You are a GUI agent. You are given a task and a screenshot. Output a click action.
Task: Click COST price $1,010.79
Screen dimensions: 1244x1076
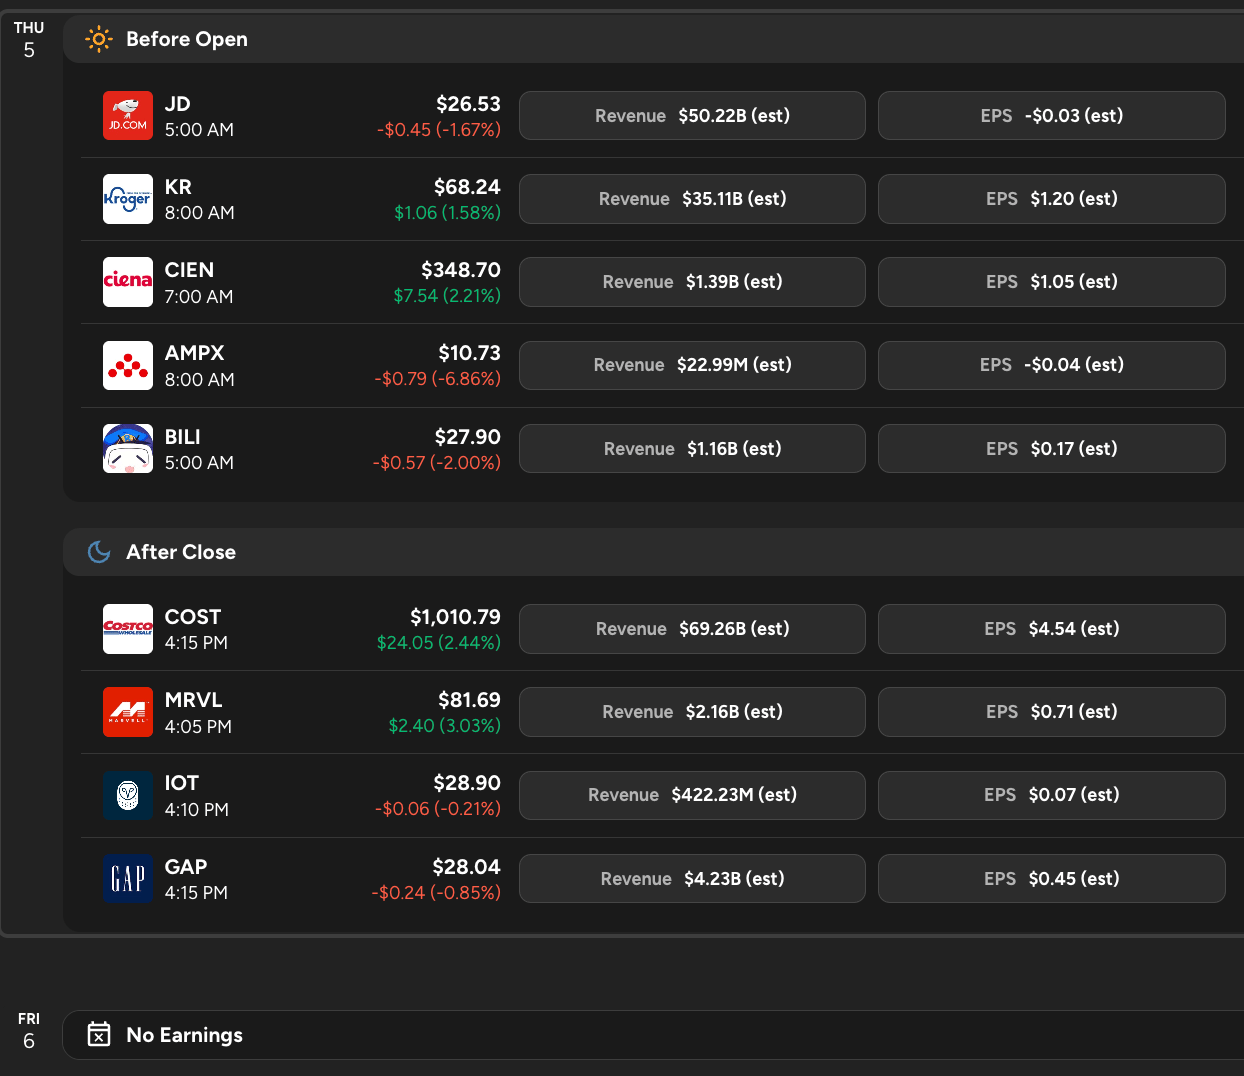click(x=455, y=617)
